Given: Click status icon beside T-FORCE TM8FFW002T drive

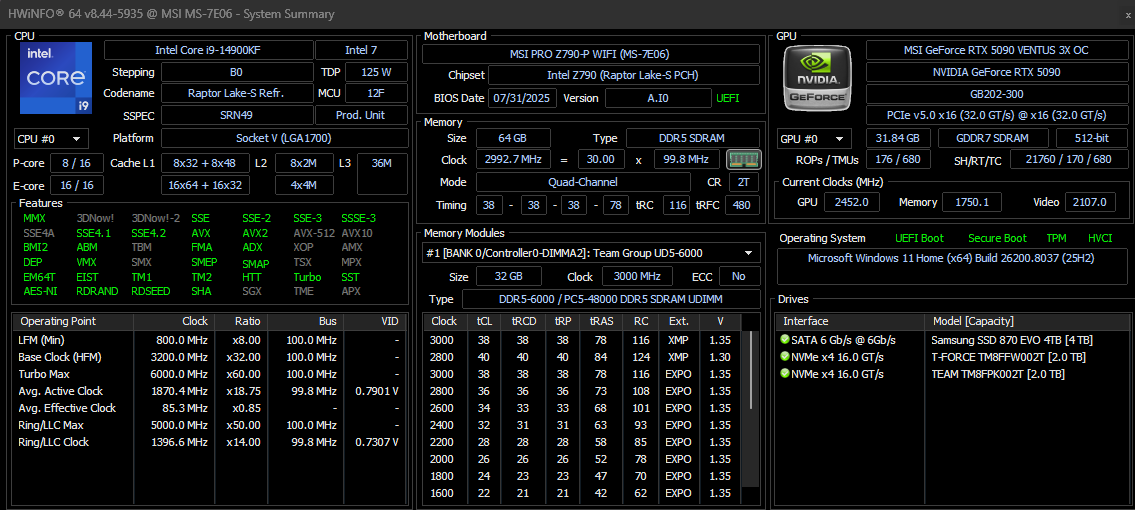Looking at the screenshot, I should click(785, 357).
